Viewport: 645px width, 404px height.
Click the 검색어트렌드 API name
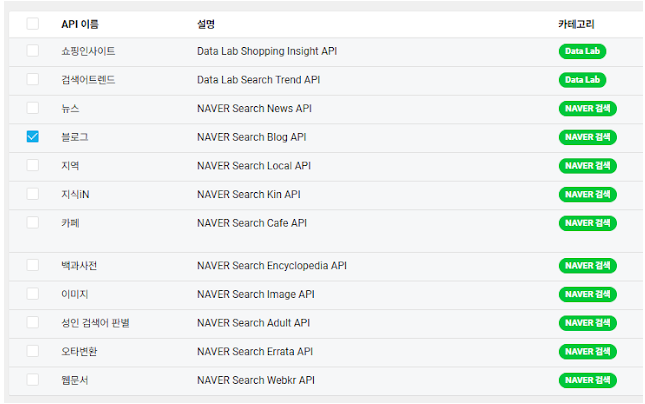pyautogui.click(x=88, y=80)
